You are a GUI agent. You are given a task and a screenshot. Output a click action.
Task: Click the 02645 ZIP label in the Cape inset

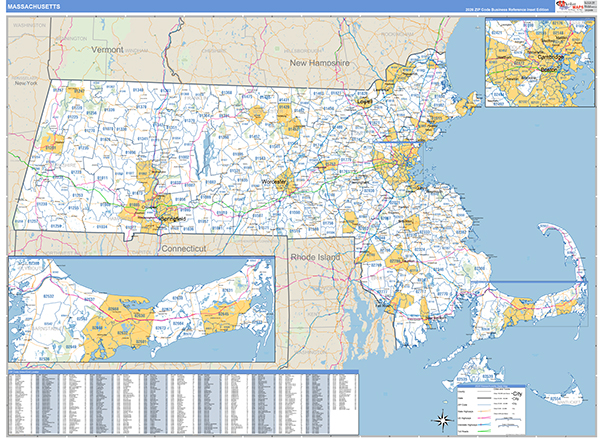point(223,314)
